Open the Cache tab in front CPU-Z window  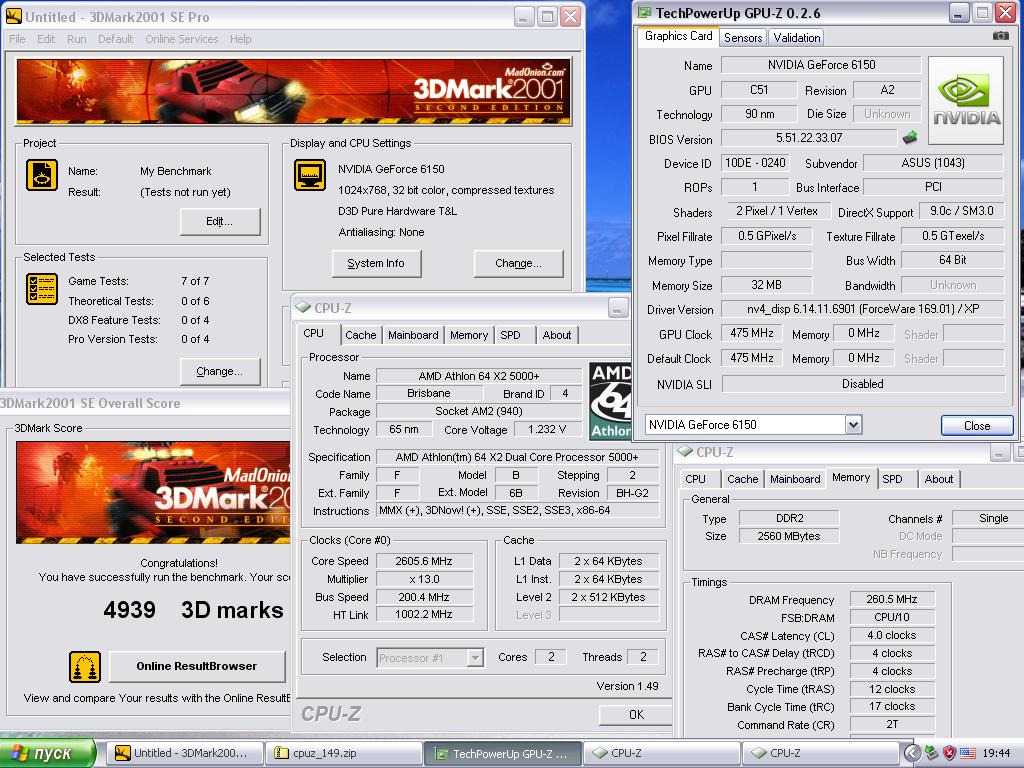pyautogui.click(x=360, y=335)
